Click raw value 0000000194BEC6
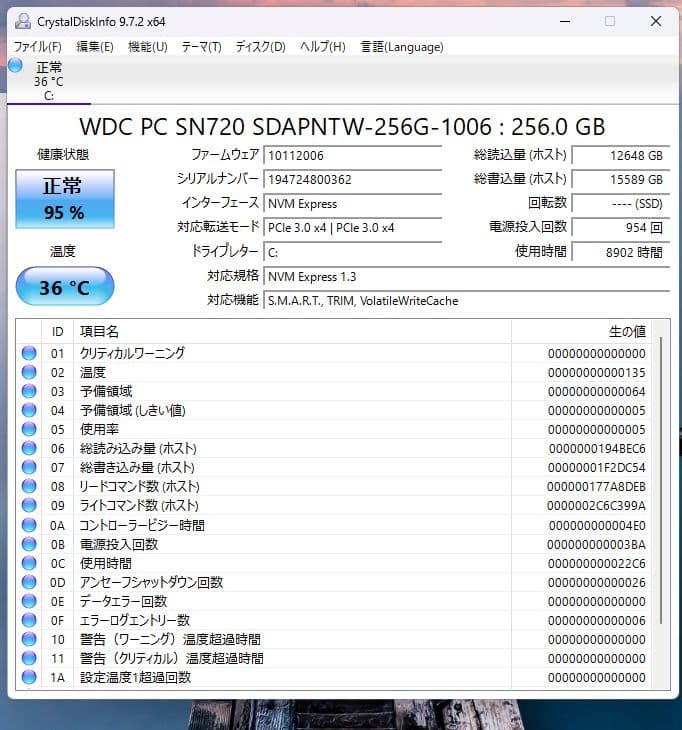The image size is (682, 730). pos(597,449)
